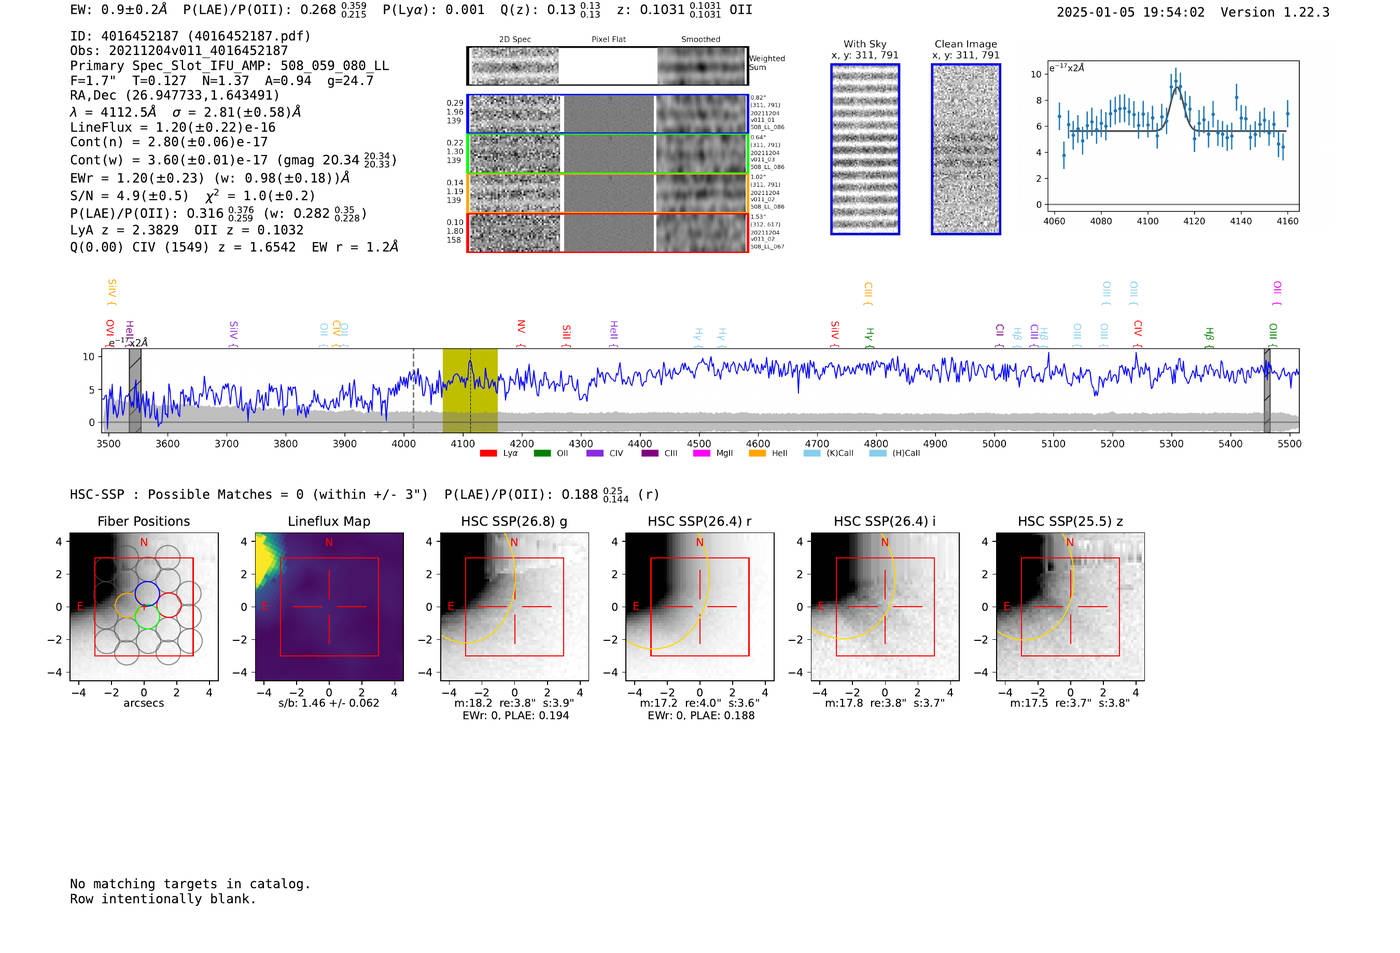Select the HSC SSP(25.5) z cutout

pyautogui.click(x=1070, y=607)
